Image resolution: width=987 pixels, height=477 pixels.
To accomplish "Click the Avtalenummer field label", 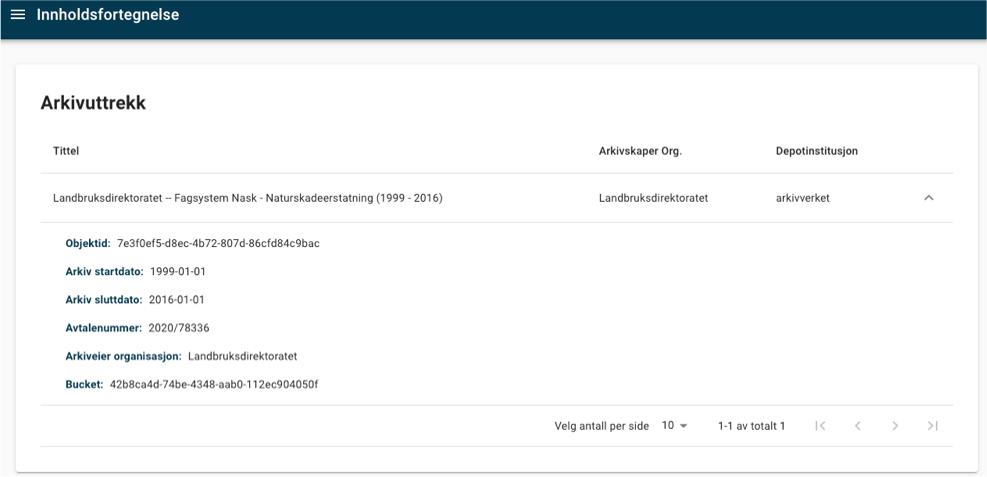I will click(104, 328).
